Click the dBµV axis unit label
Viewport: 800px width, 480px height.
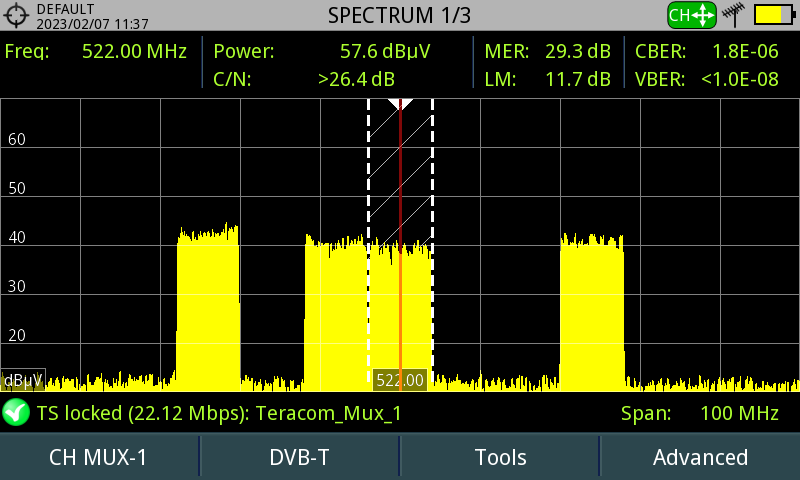coord(23,380)
